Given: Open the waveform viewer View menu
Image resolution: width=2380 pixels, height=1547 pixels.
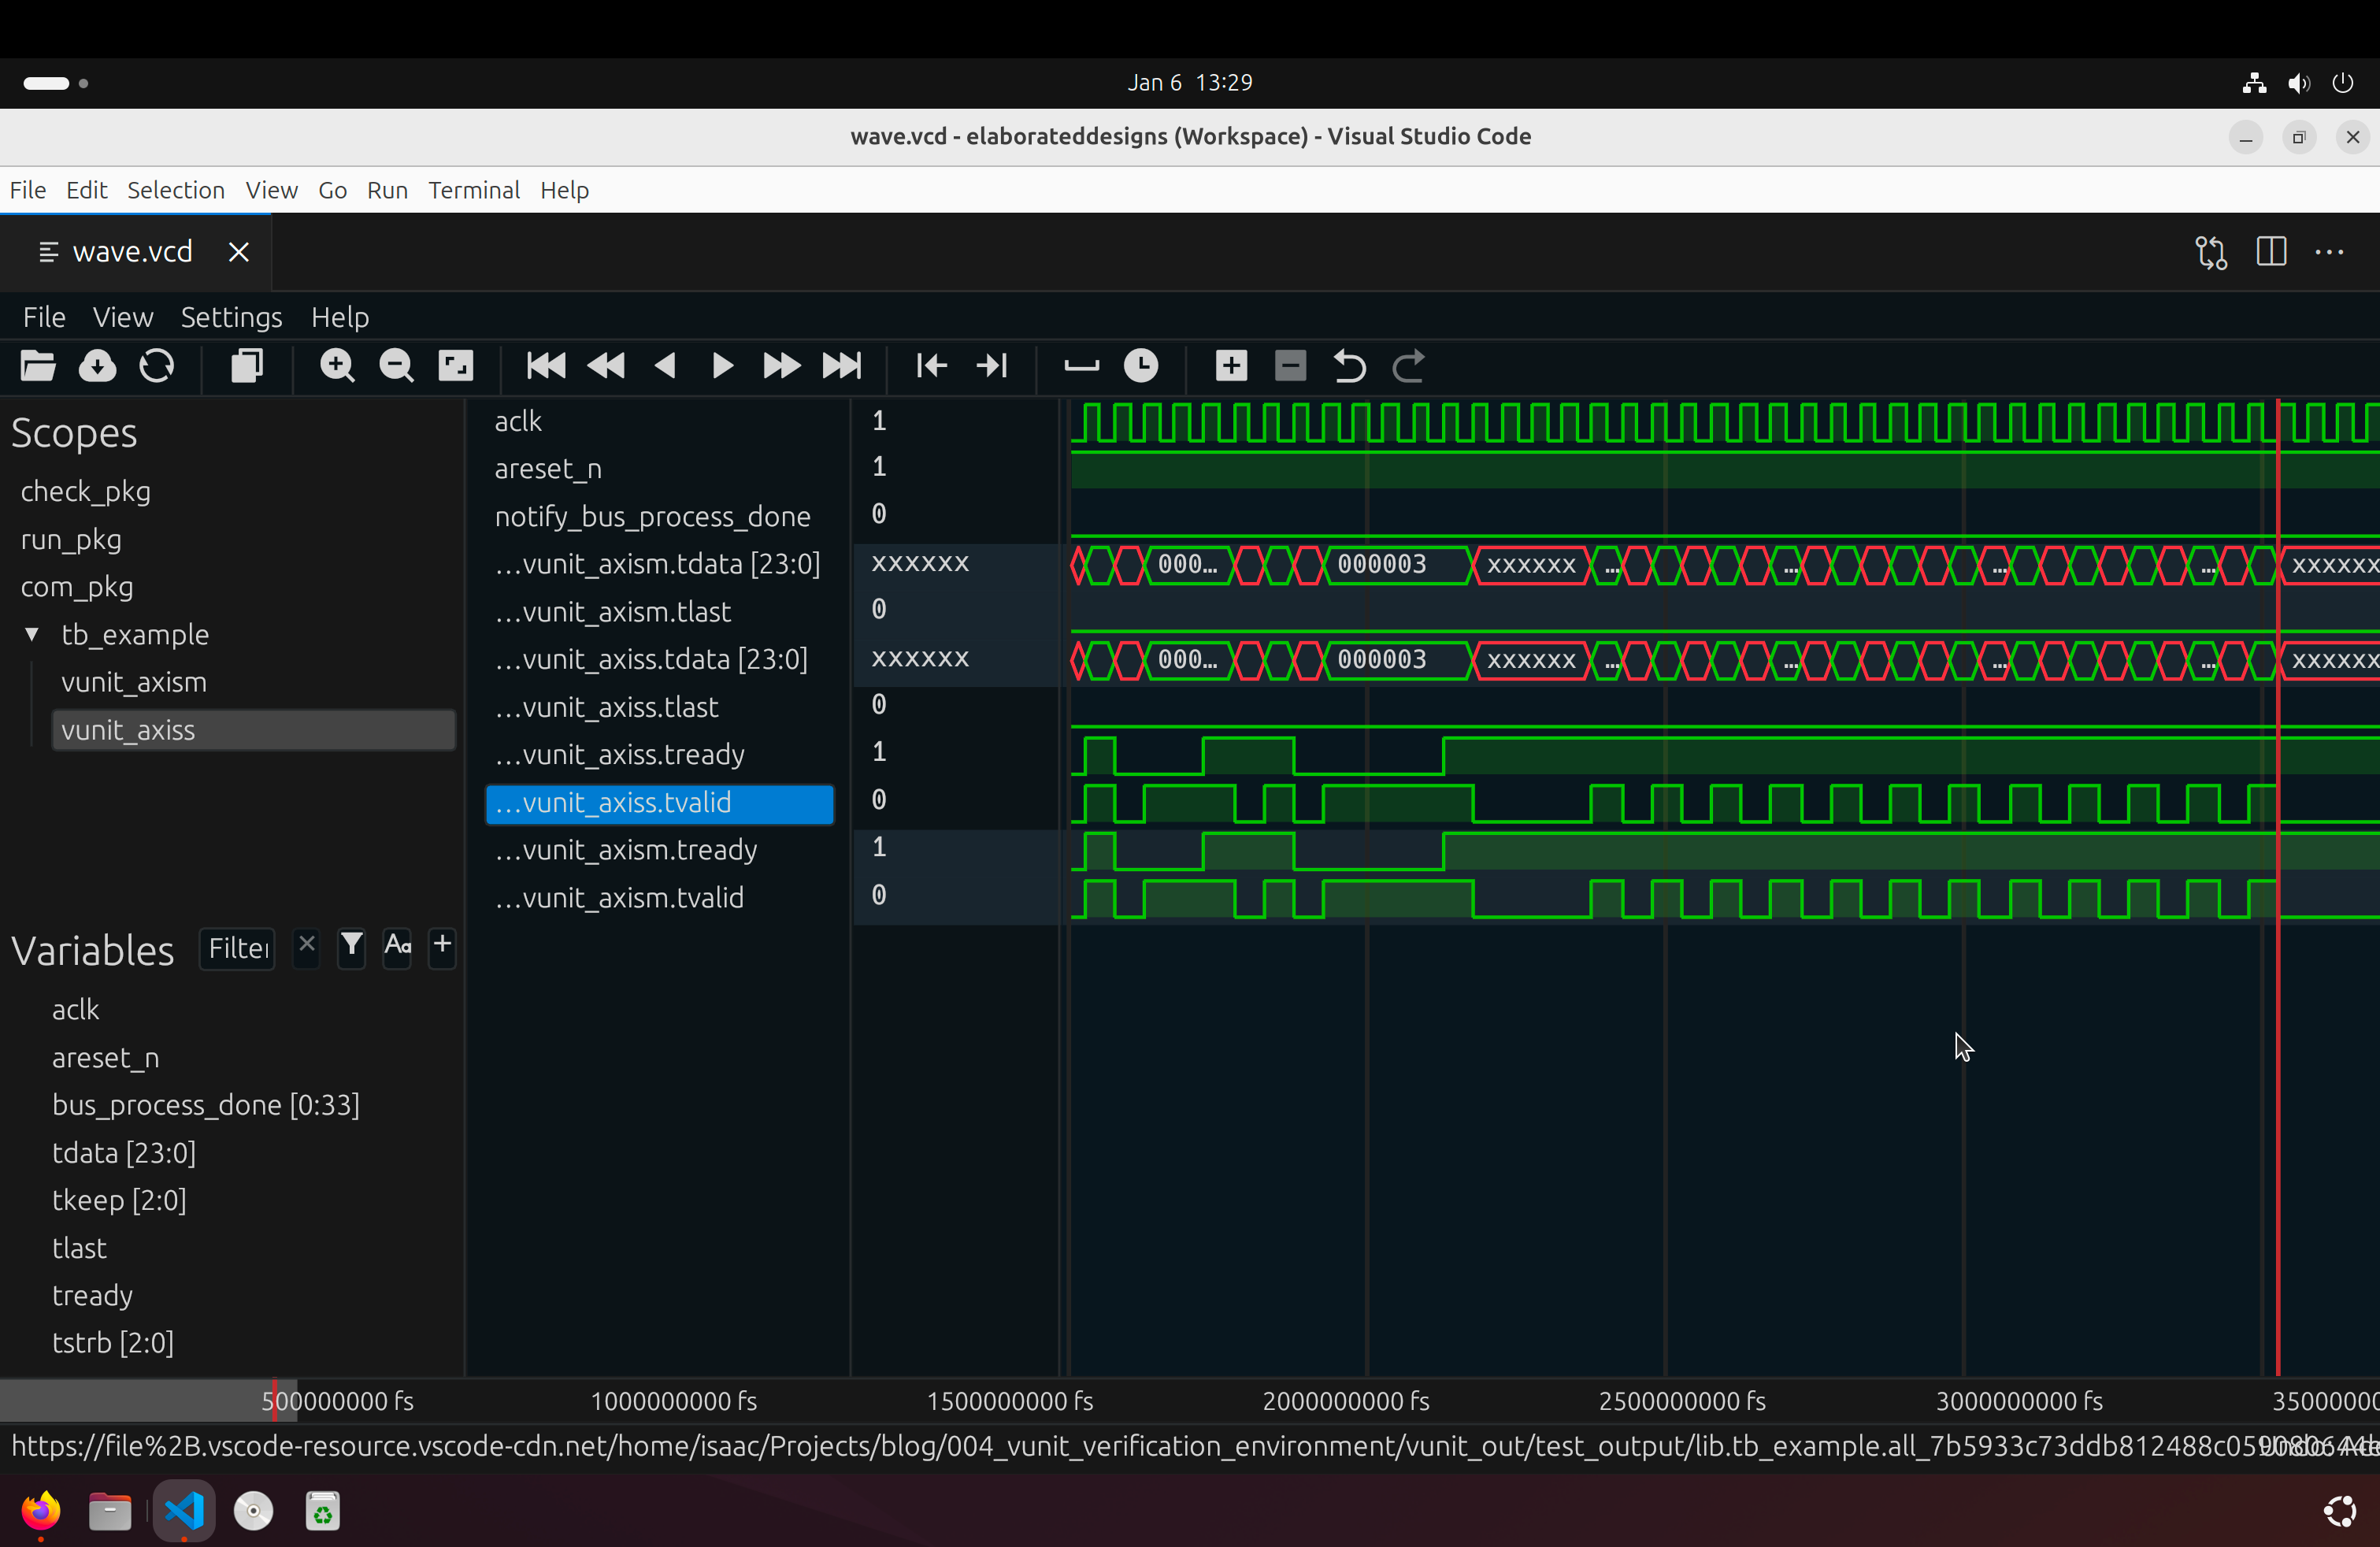Looking at the screenshot, I should 123,317.
